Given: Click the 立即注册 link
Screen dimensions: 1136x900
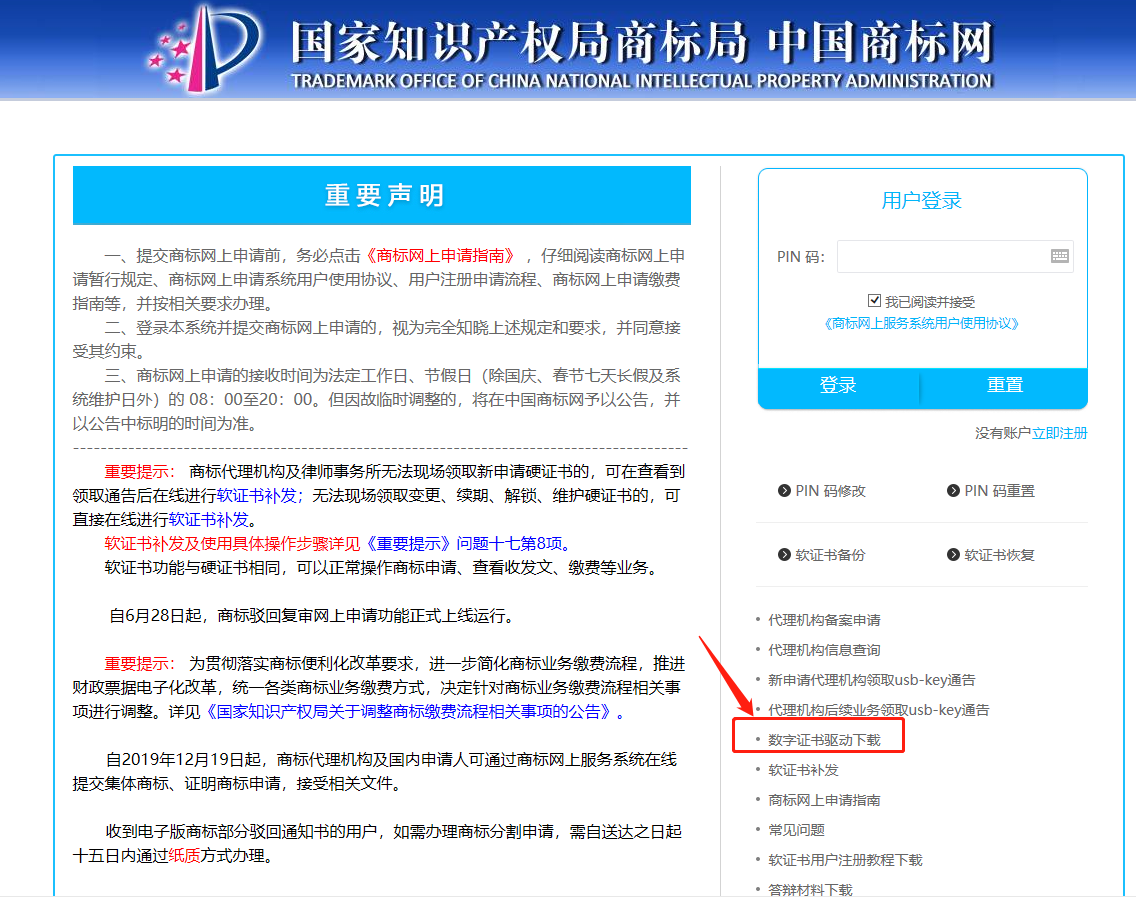Looking at the screenshot, I should [1059, 433].
